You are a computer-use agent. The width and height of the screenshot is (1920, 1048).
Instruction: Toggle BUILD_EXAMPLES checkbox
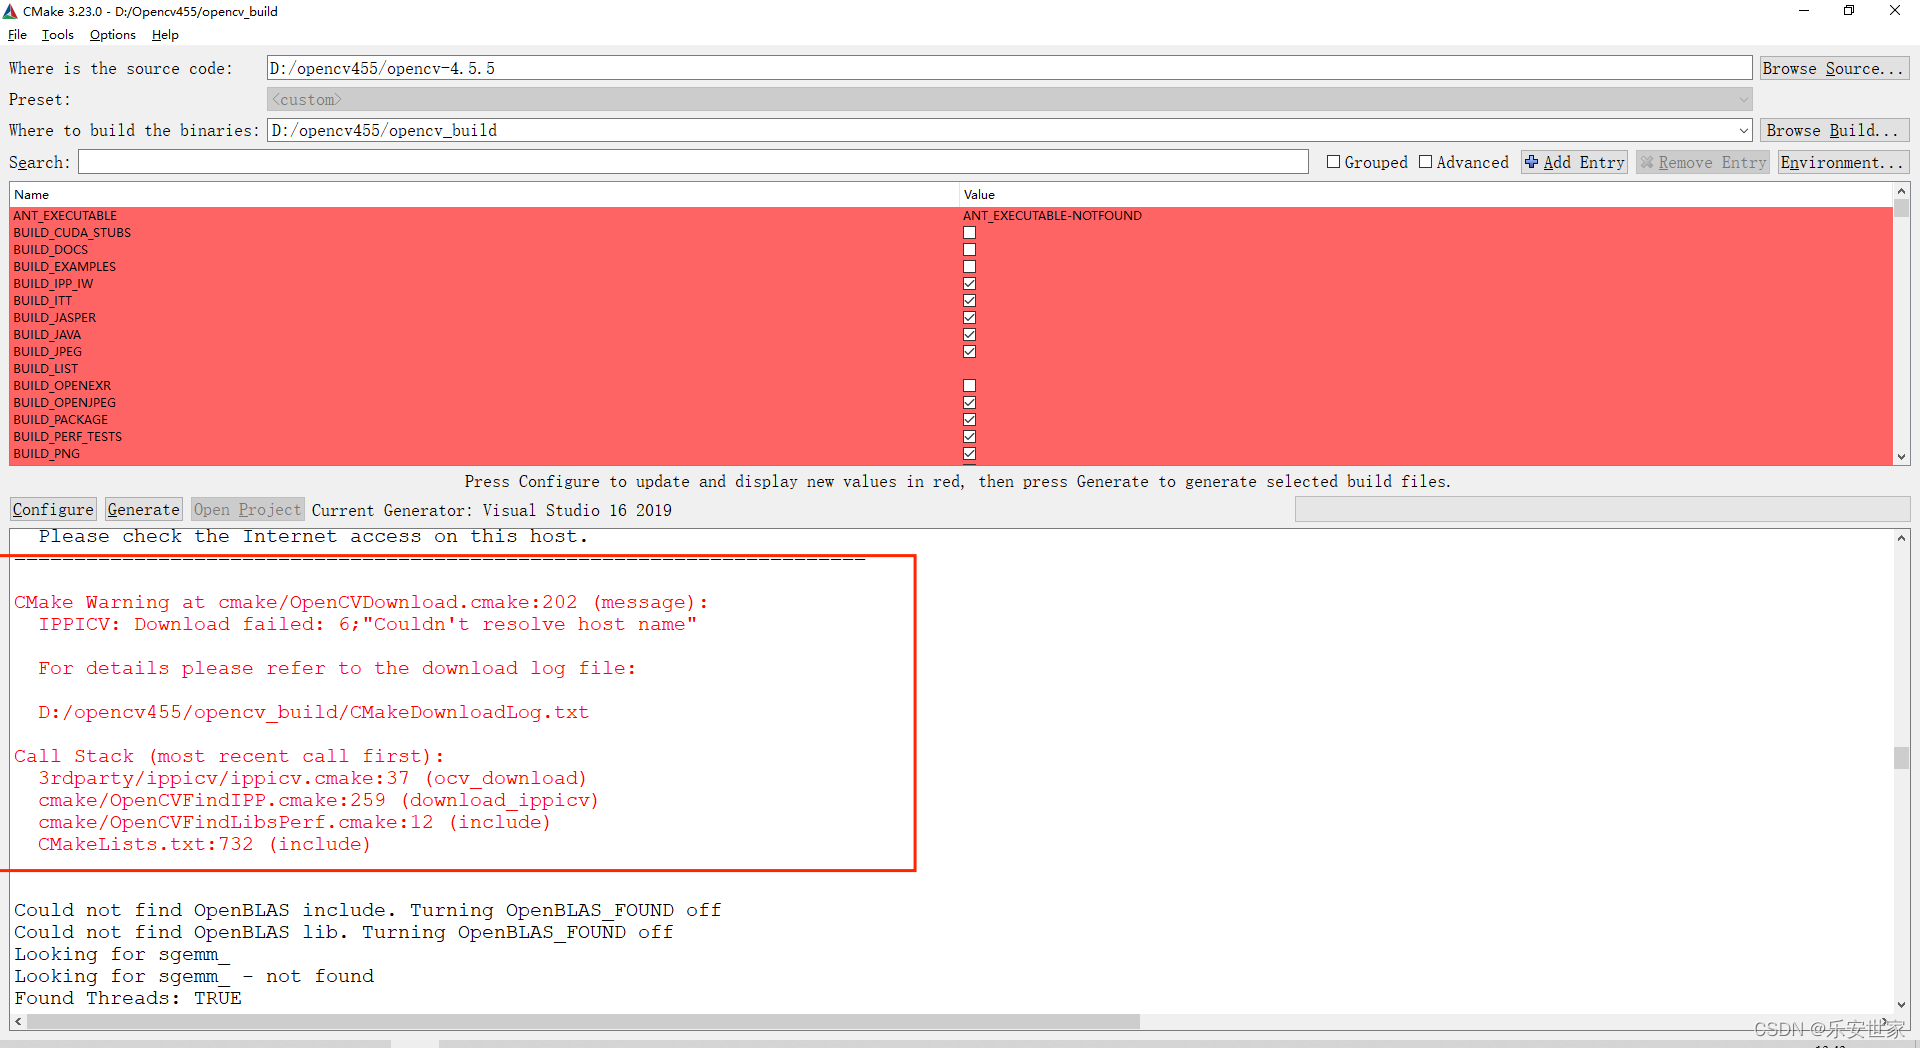point(969,267)
